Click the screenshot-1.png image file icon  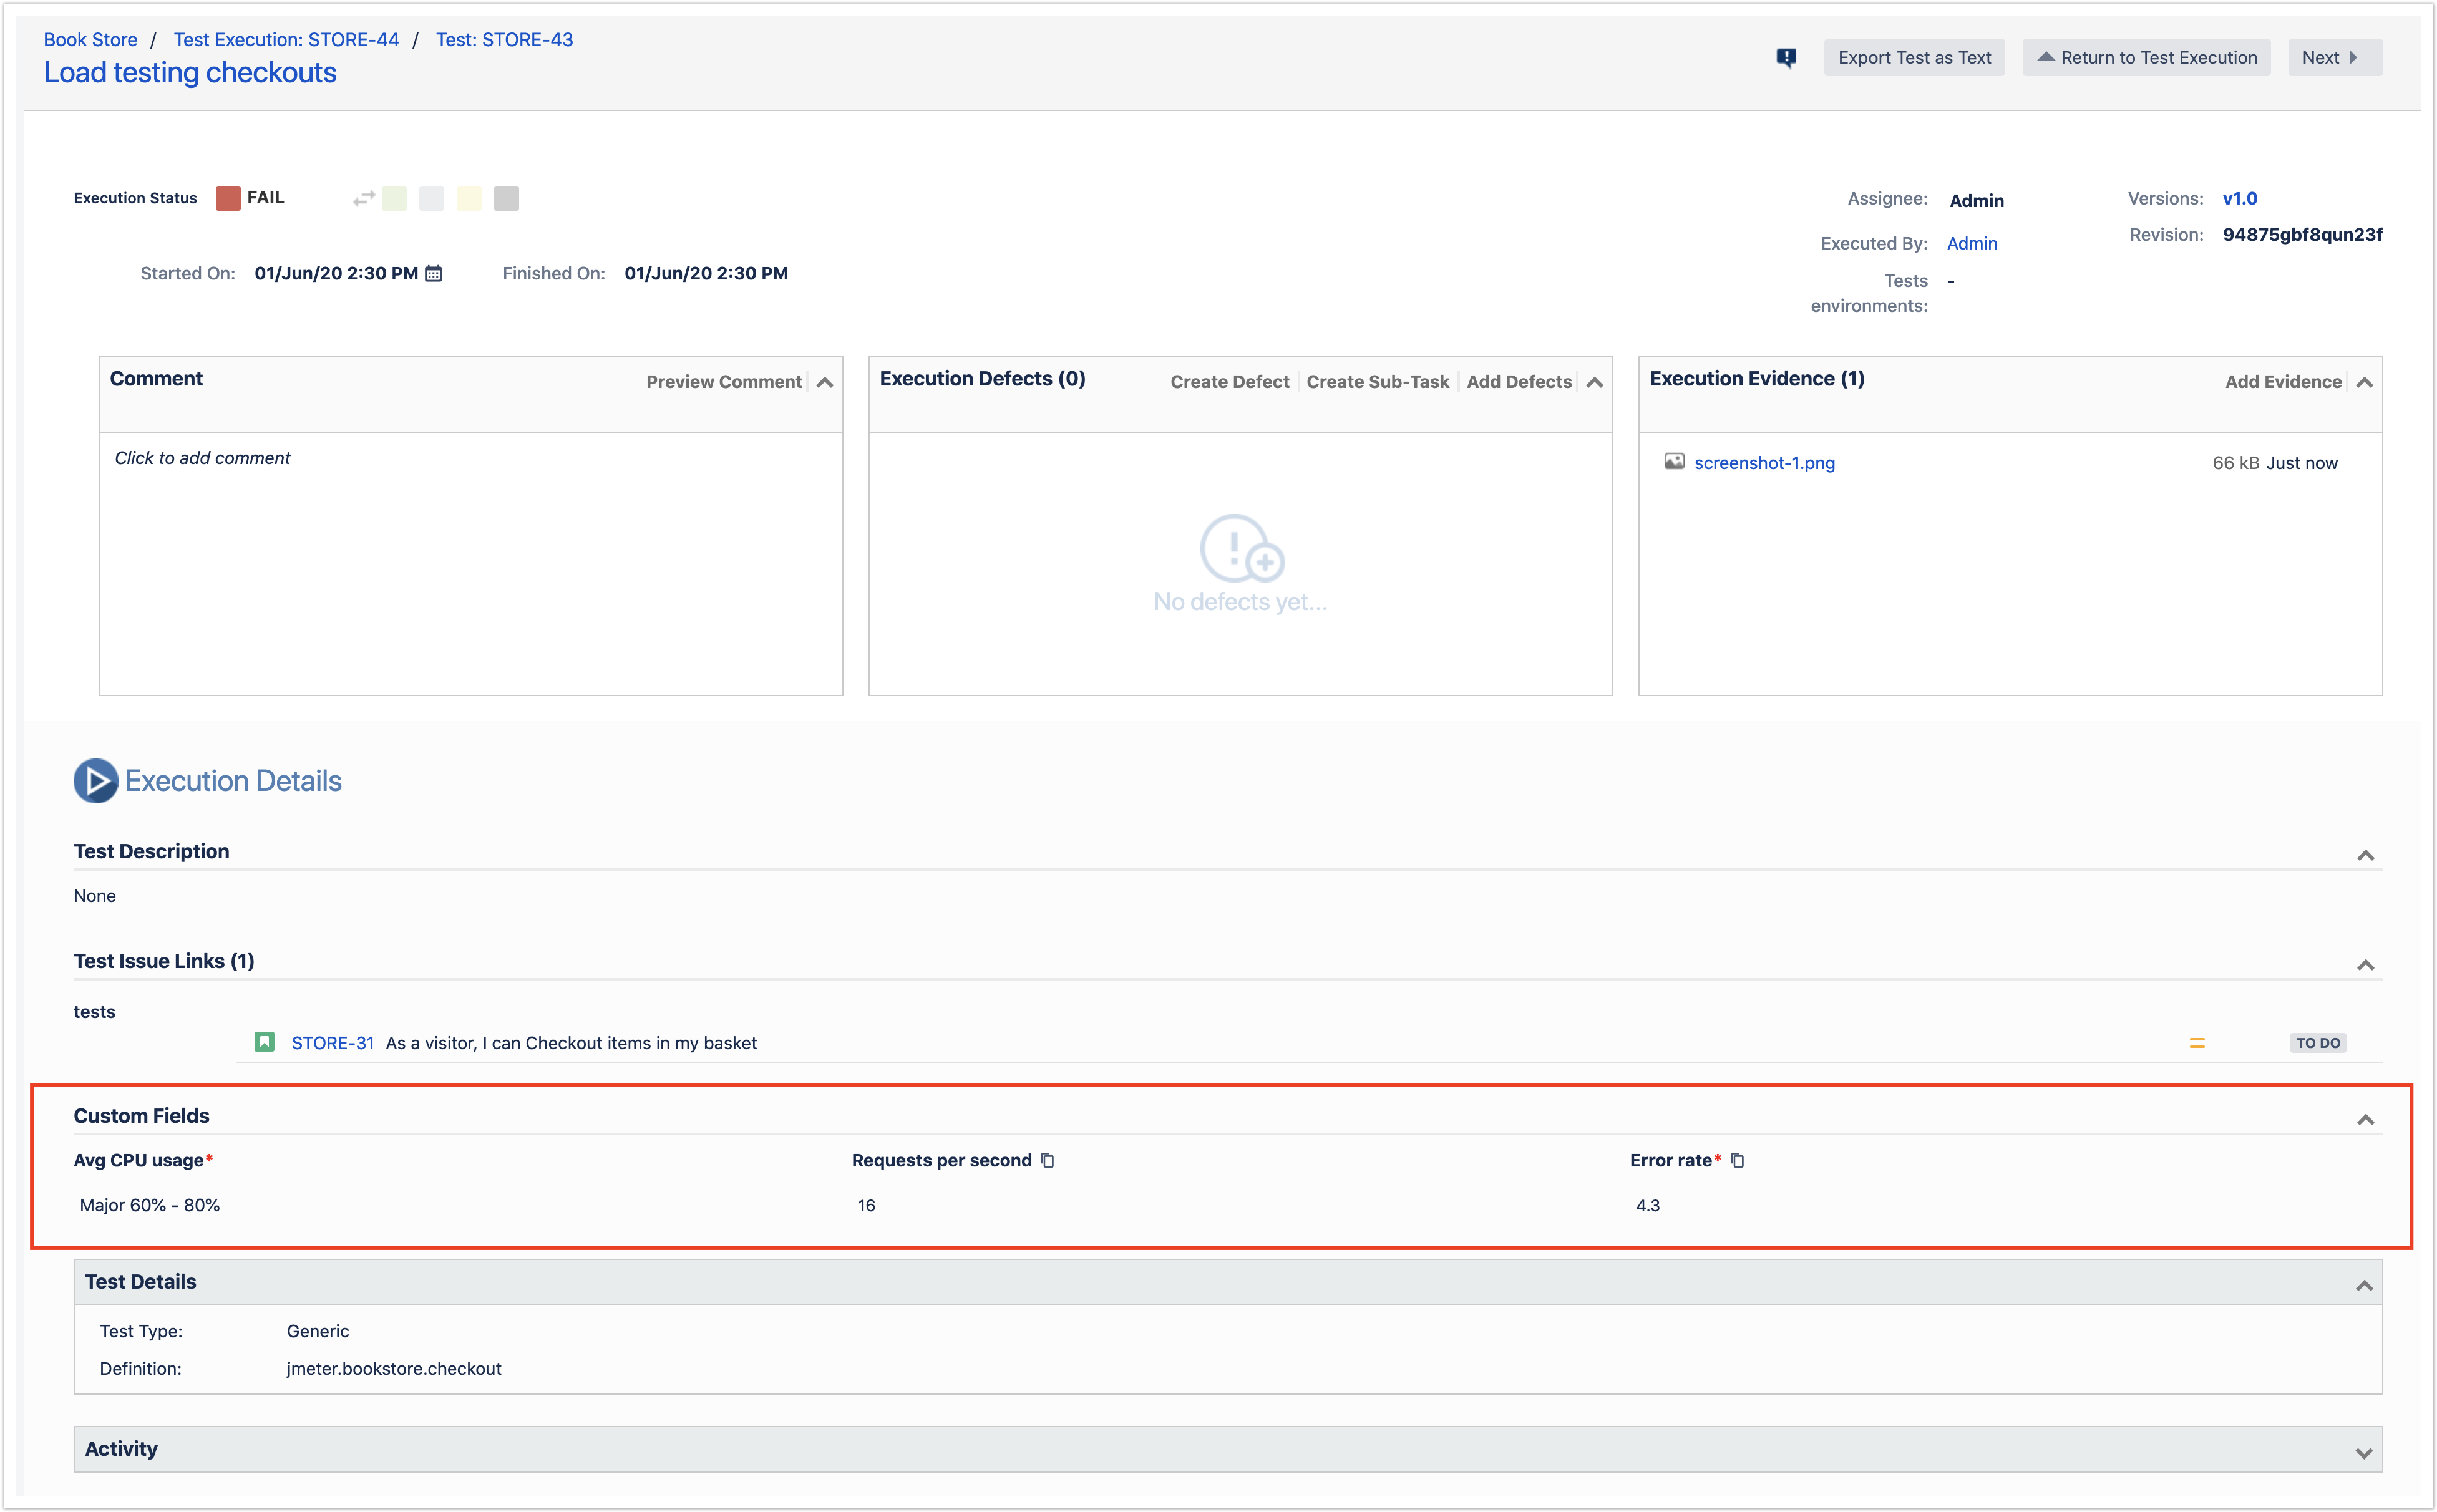click(1673, 461)
